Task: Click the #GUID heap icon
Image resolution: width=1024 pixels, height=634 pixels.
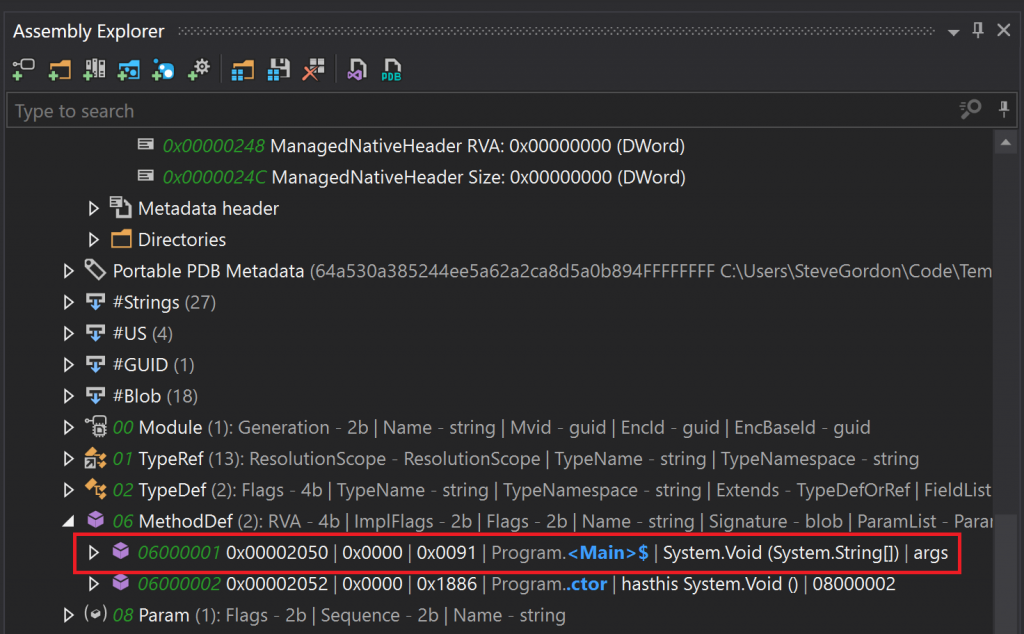Action: click(x=95, y=364)
